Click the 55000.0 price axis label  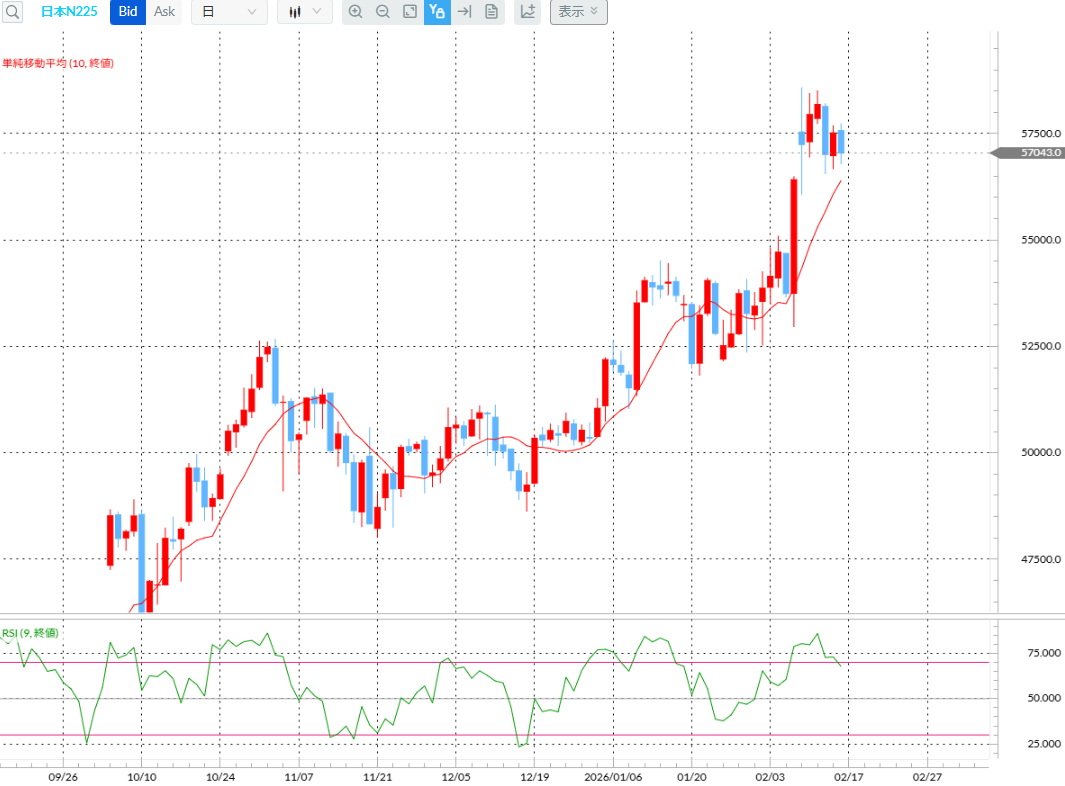point(1041,240)
